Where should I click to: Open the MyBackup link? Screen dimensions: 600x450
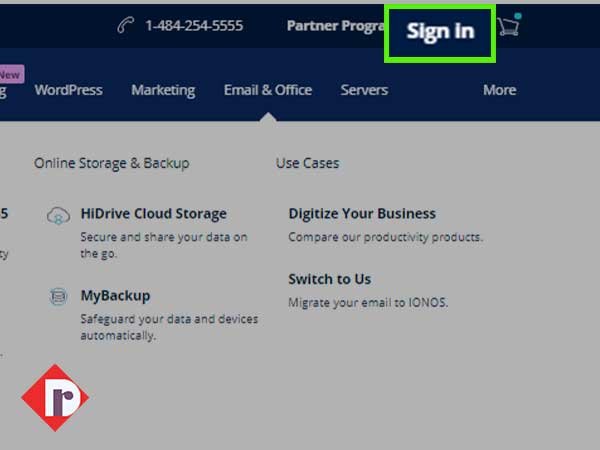tap(116, 296)
